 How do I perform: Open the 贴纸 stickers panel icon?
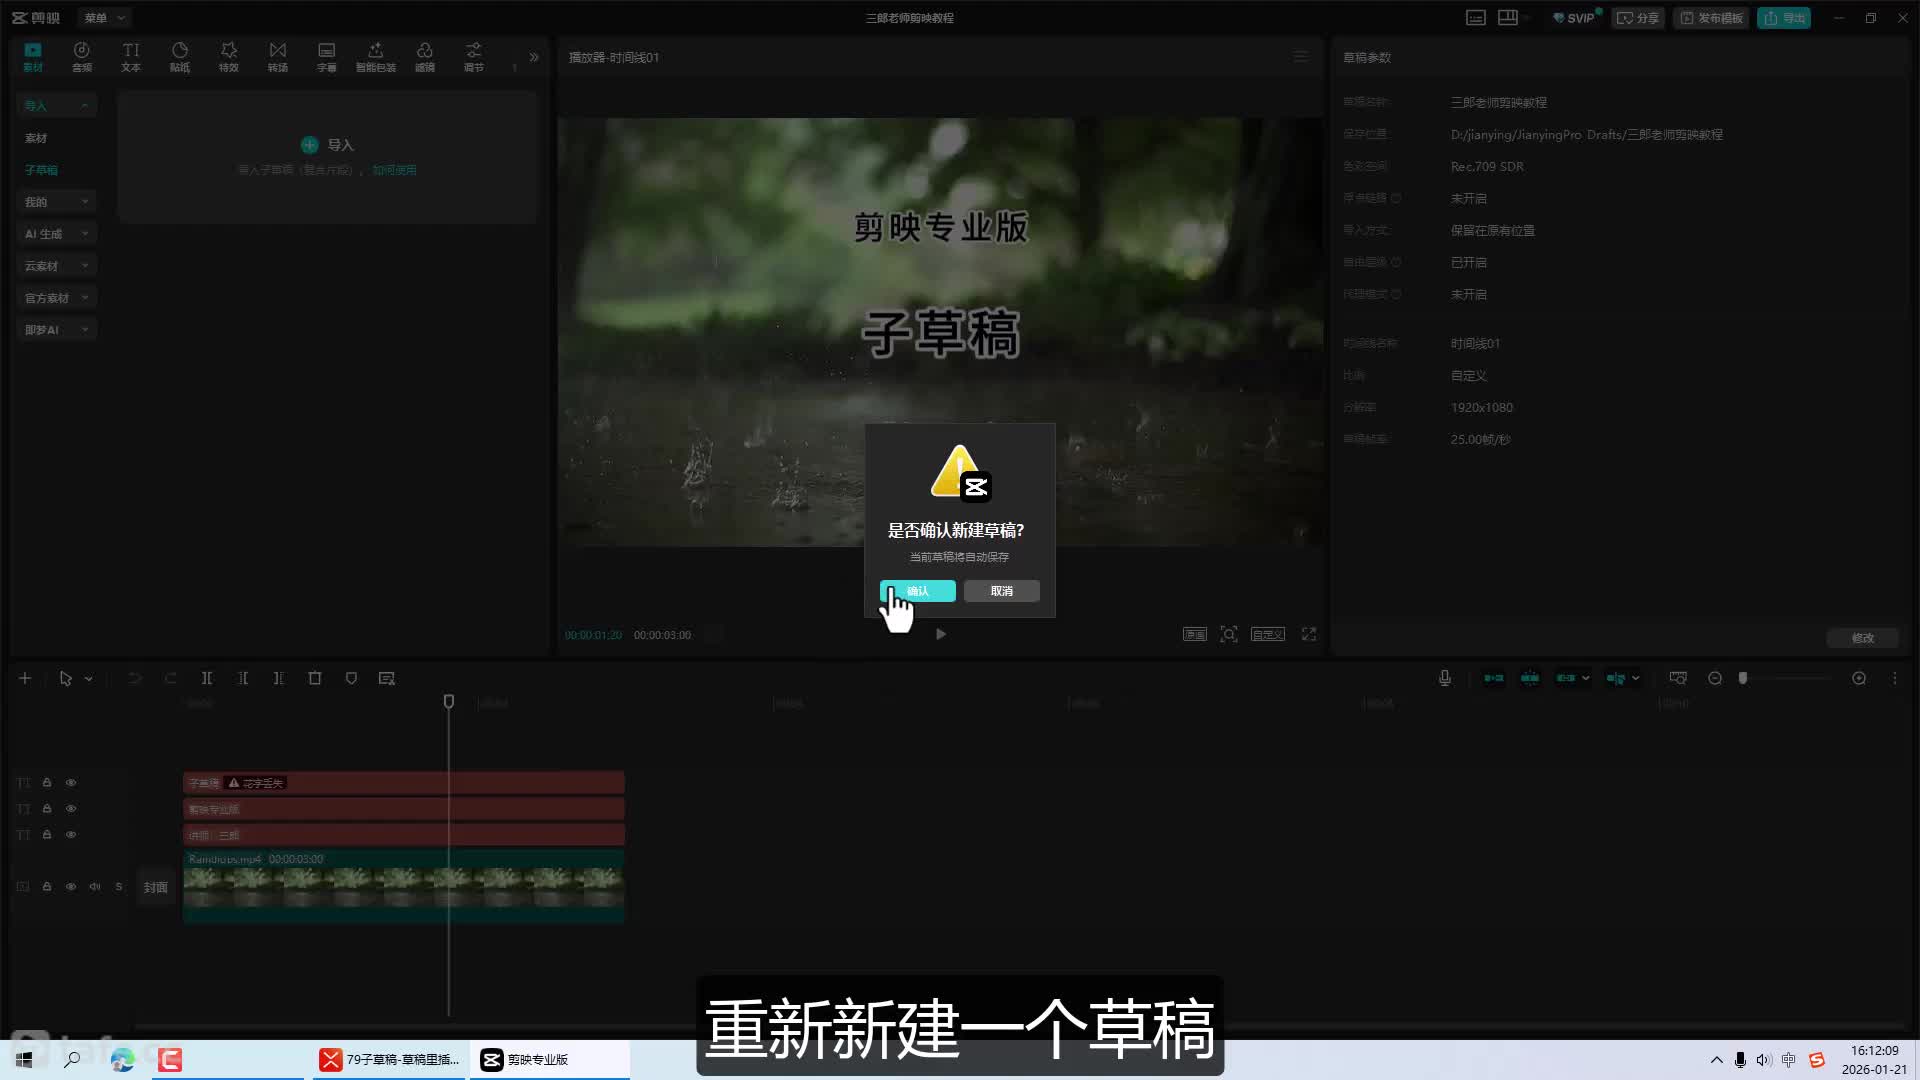click(180, 56)
